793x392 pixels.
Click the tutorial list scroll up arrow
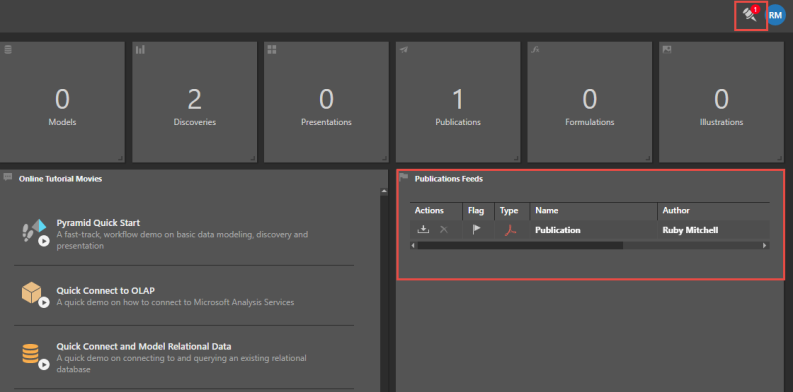pos(384,192)
